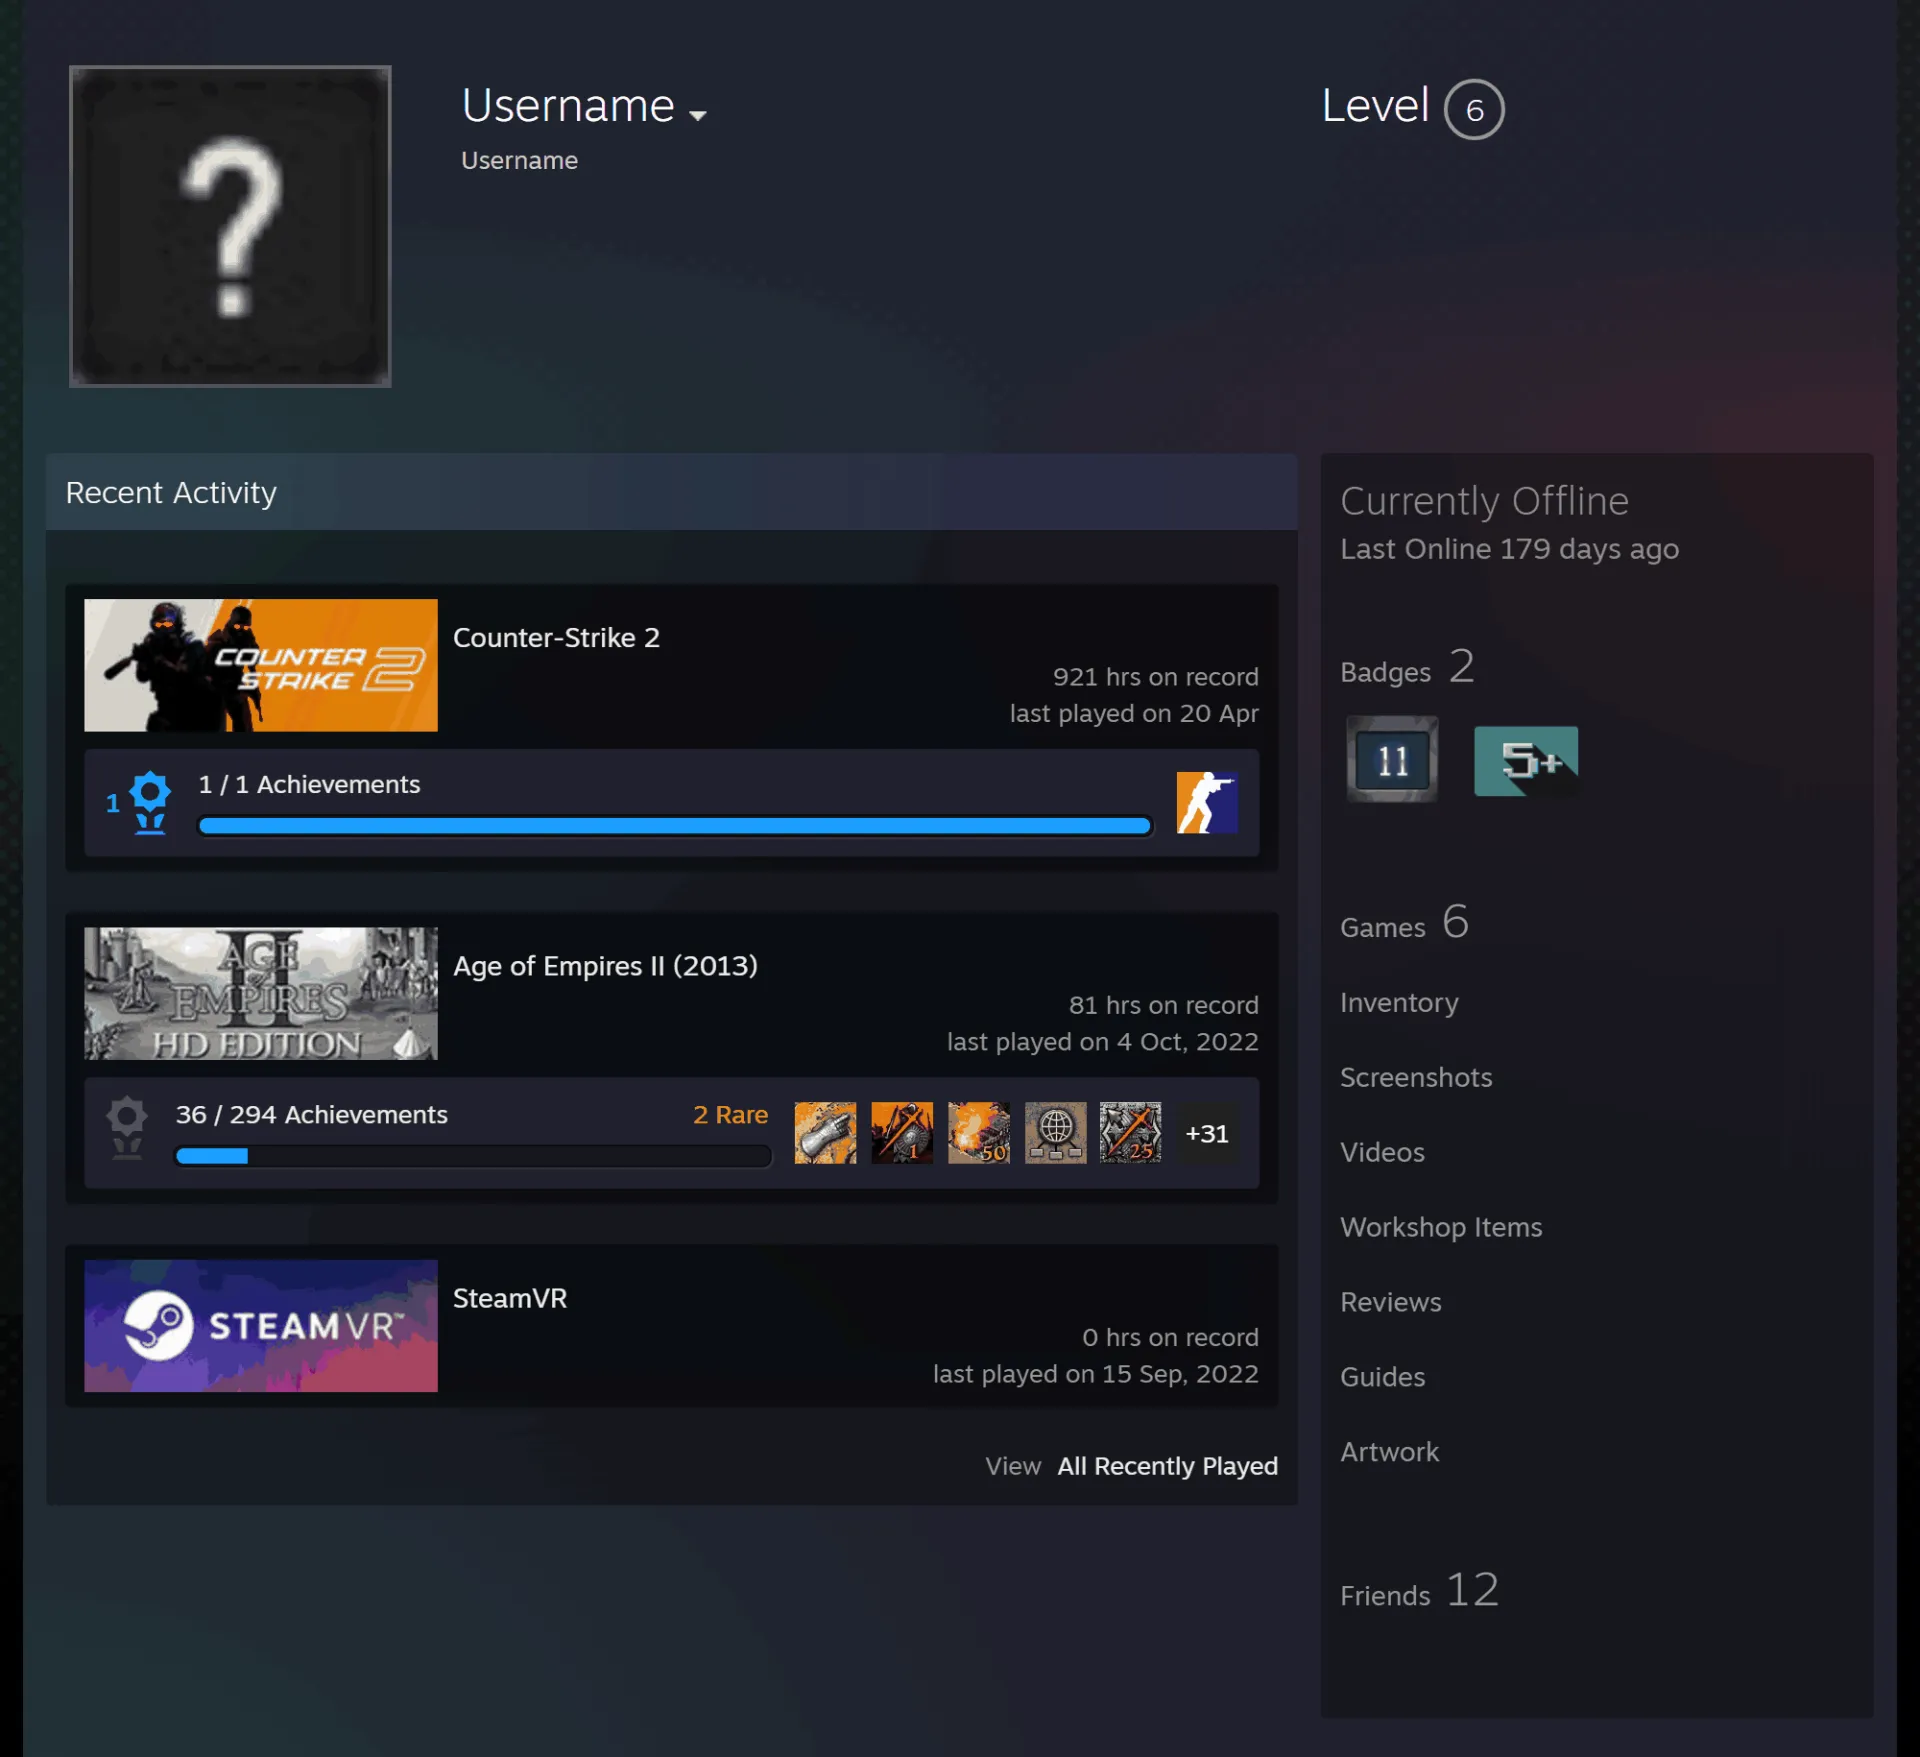Open the Artwork page
1920x1757 pixels.
[x=1389, y=1452]
